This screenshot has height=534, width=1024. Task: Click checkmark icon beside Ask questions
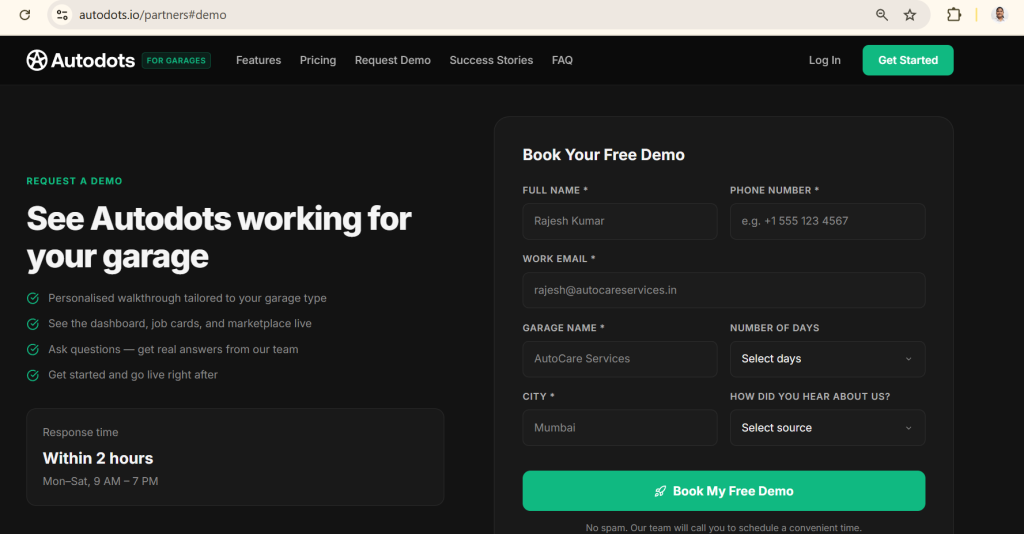pos(33,349)
